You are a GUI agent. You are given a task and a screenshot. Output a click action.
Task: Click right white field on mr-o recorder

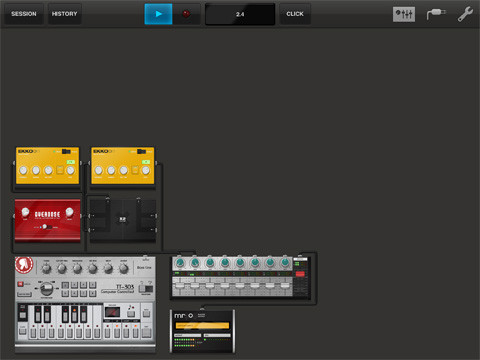tap(217, 335)
